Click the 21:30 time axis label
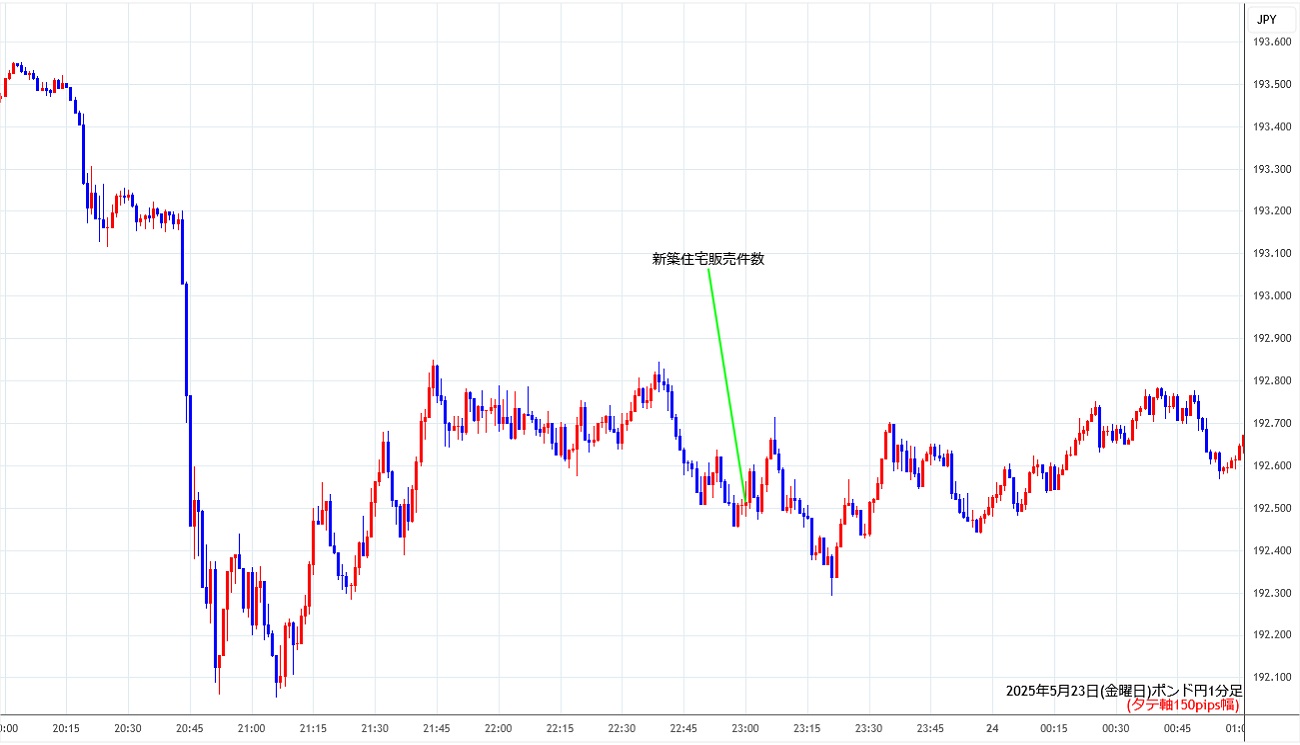This screenshot has height=745, width=1300. point(375,729)
